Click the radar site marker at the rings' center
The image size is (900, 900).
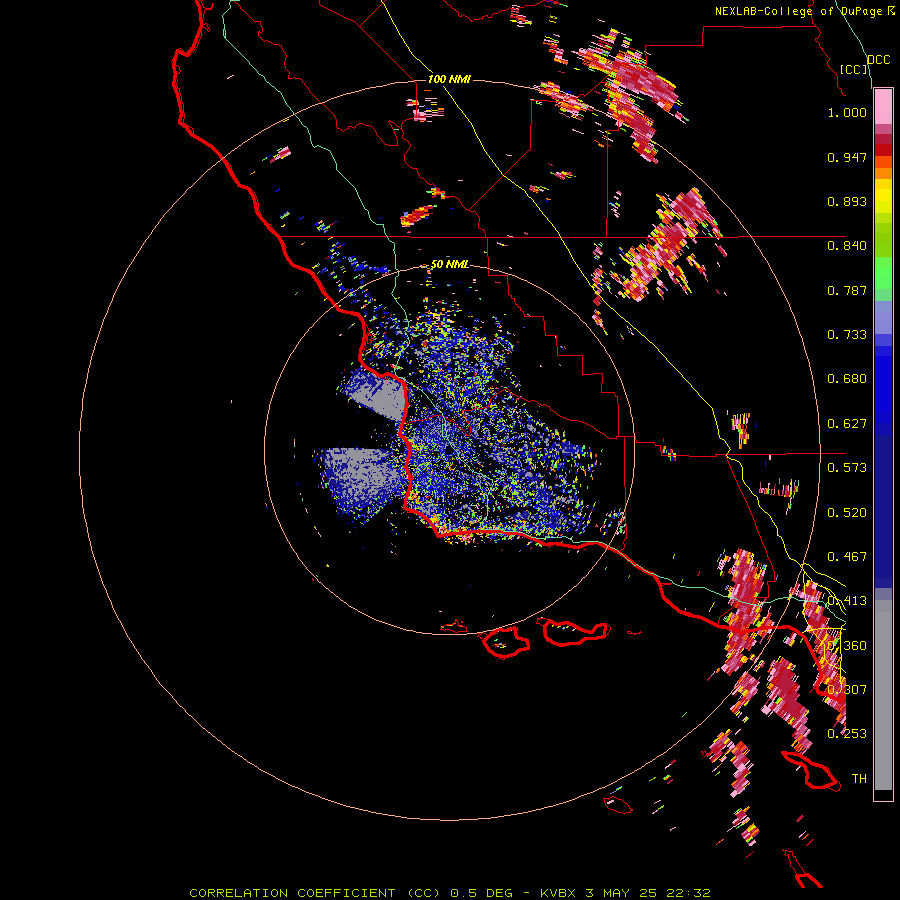point(448,451)
